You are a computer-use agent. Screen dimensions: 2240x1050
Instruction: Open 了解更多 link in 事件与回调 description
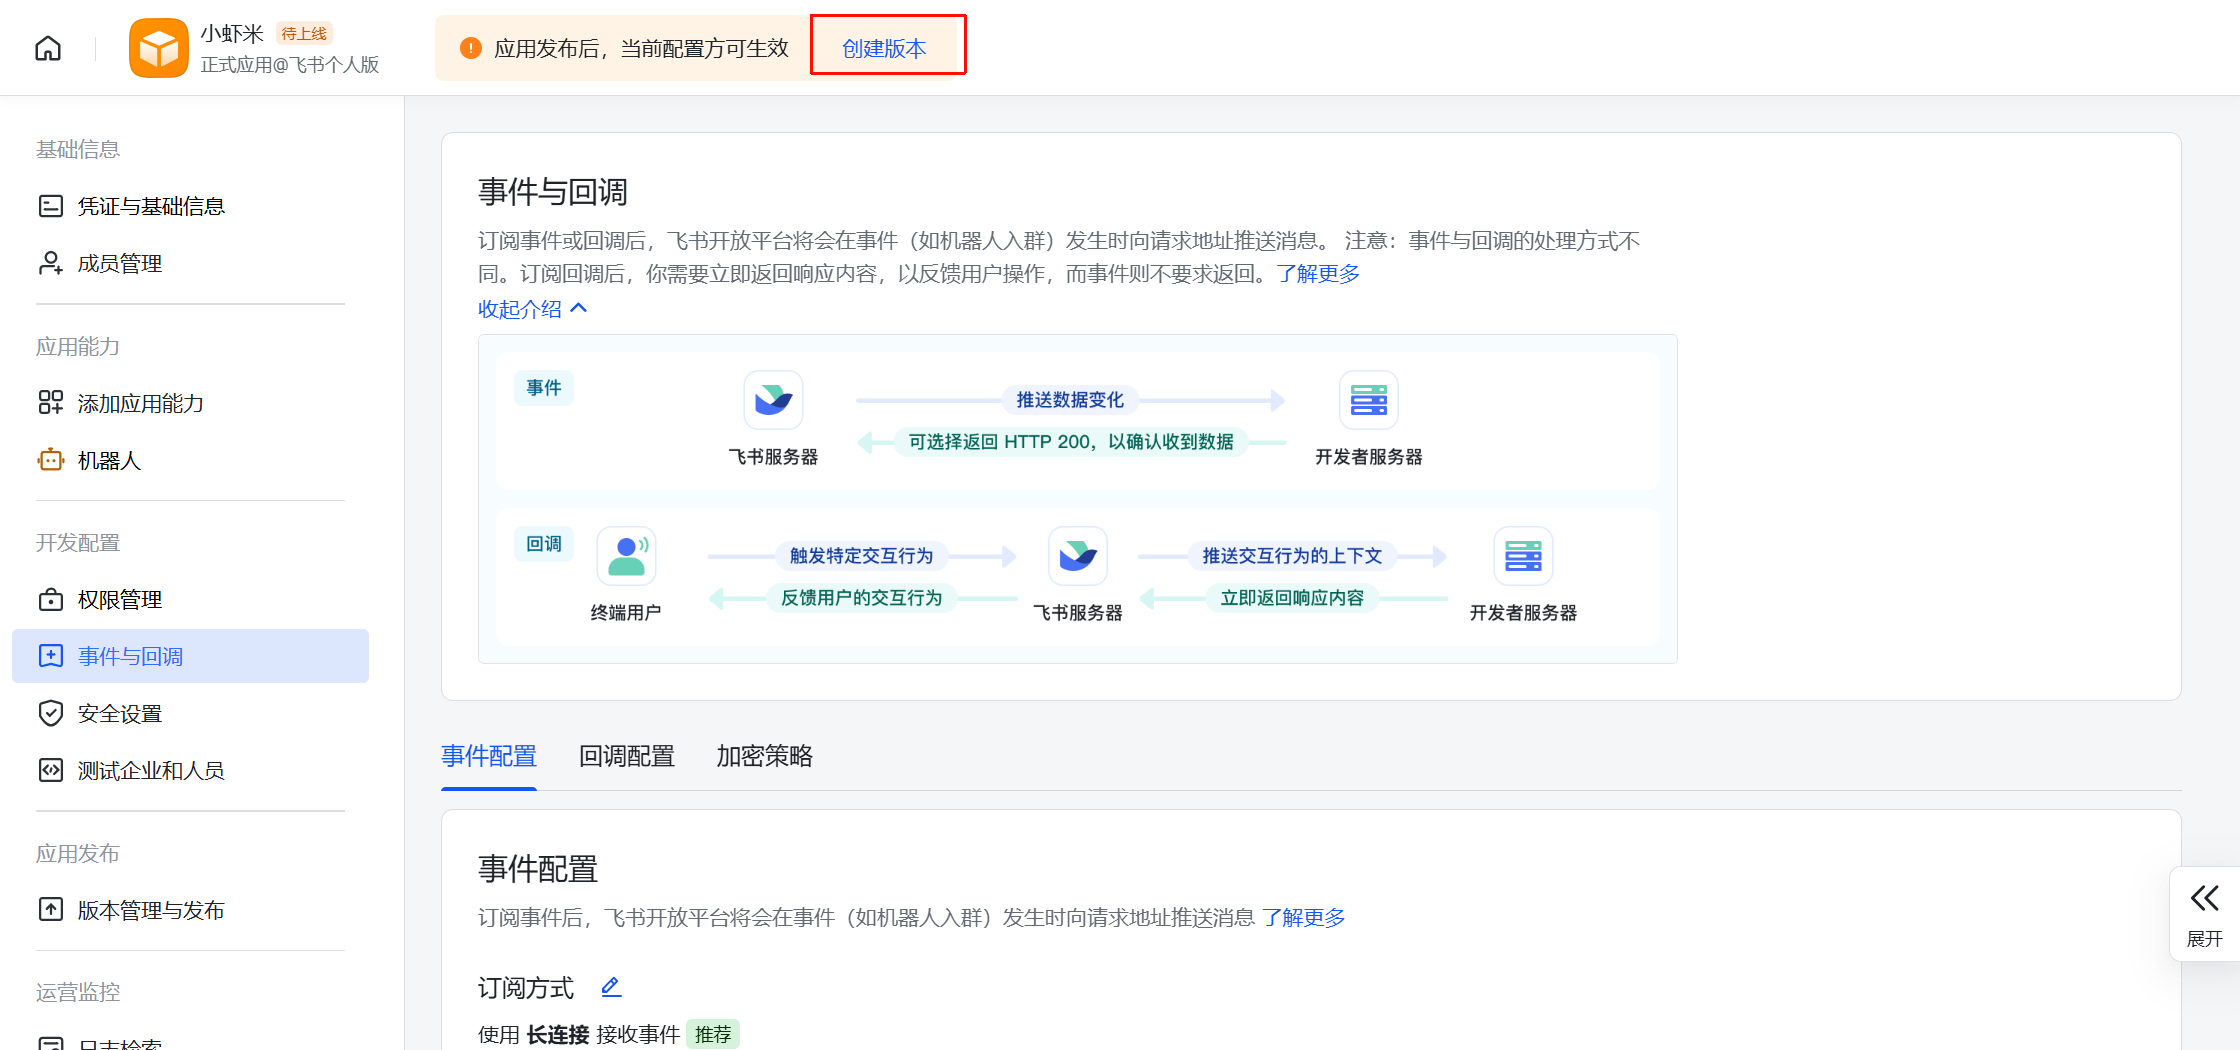click(1318, 274)
